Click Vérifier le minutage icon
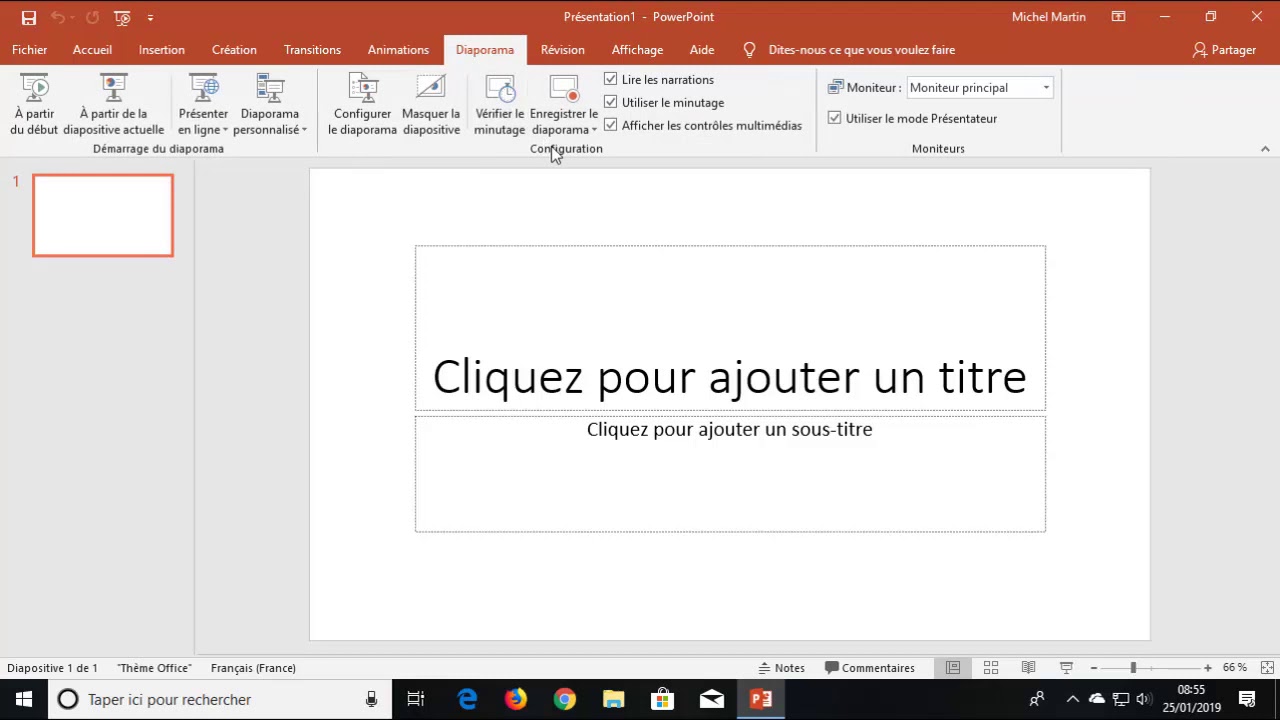 pos(500,88)
